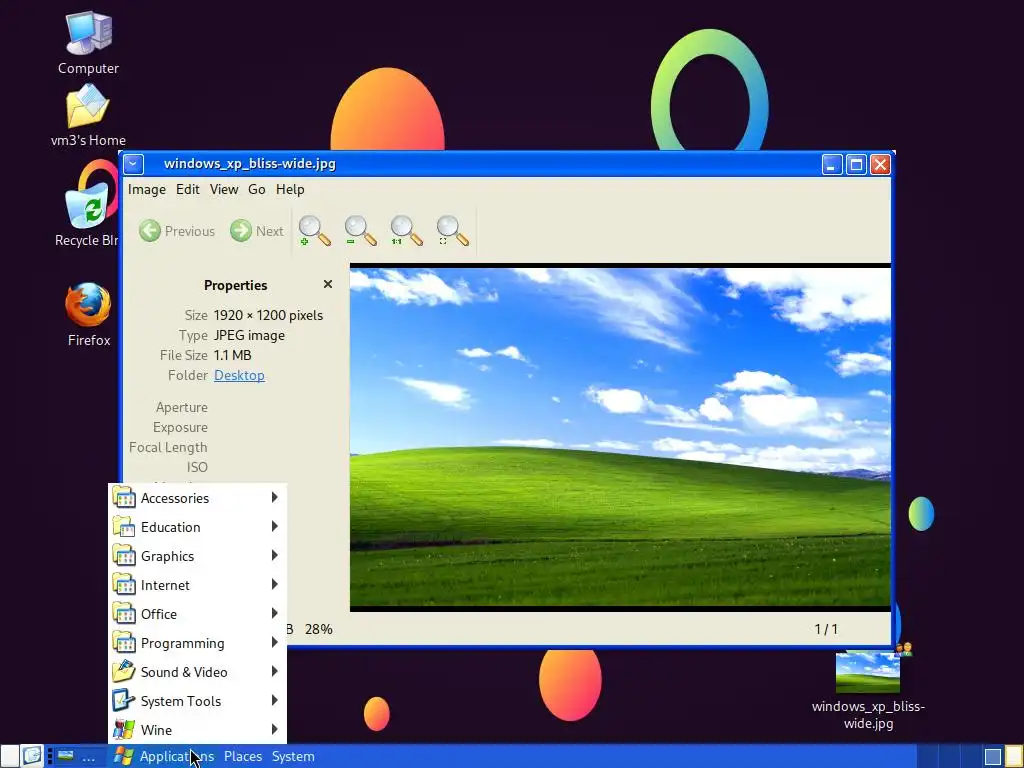
Task: Expand Office submenu arrow
Action: pos(274,614)
